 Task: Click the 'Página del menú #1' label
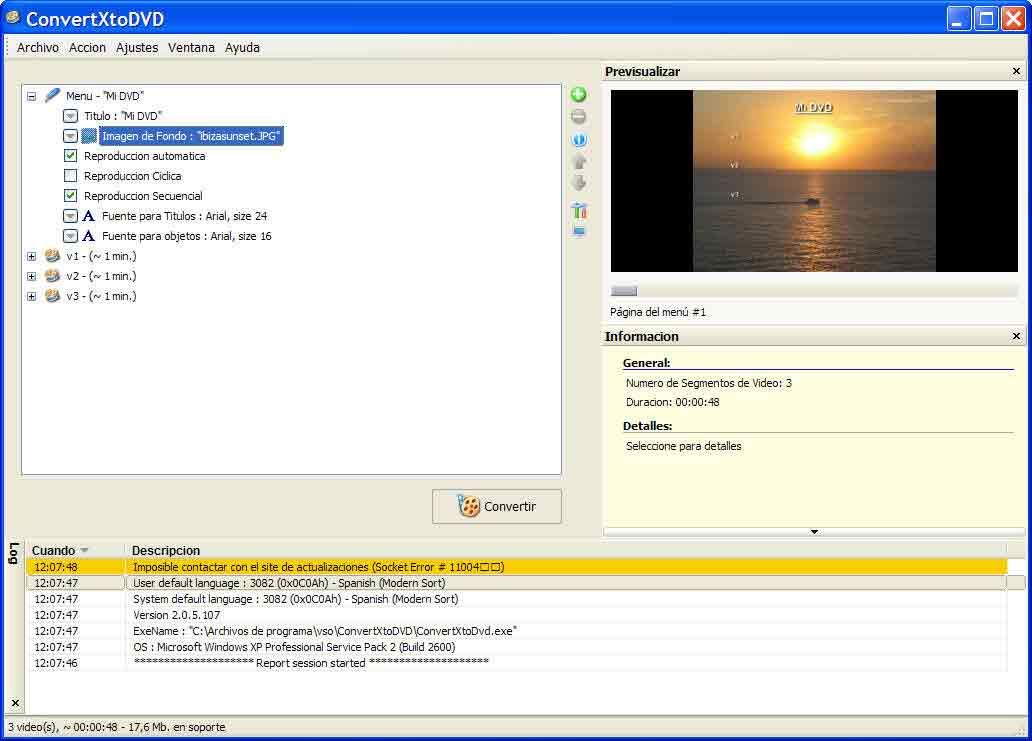[658, 312]
